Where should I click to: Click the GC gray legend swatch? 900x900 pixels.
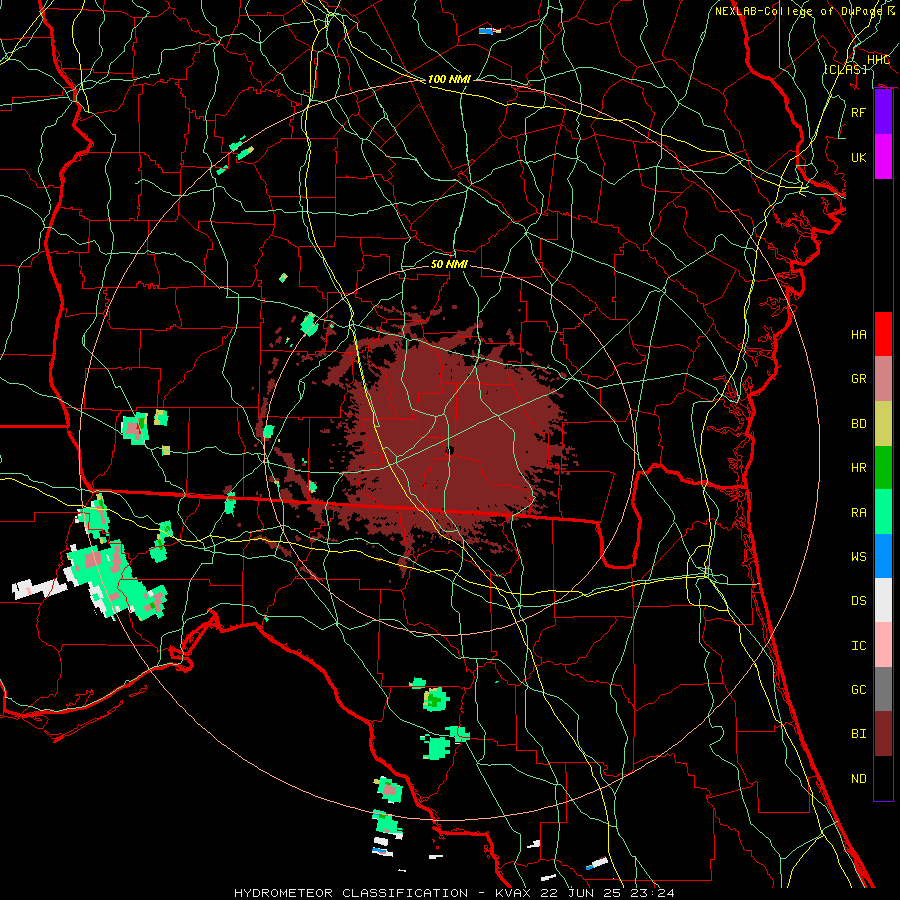click(883, 689)
